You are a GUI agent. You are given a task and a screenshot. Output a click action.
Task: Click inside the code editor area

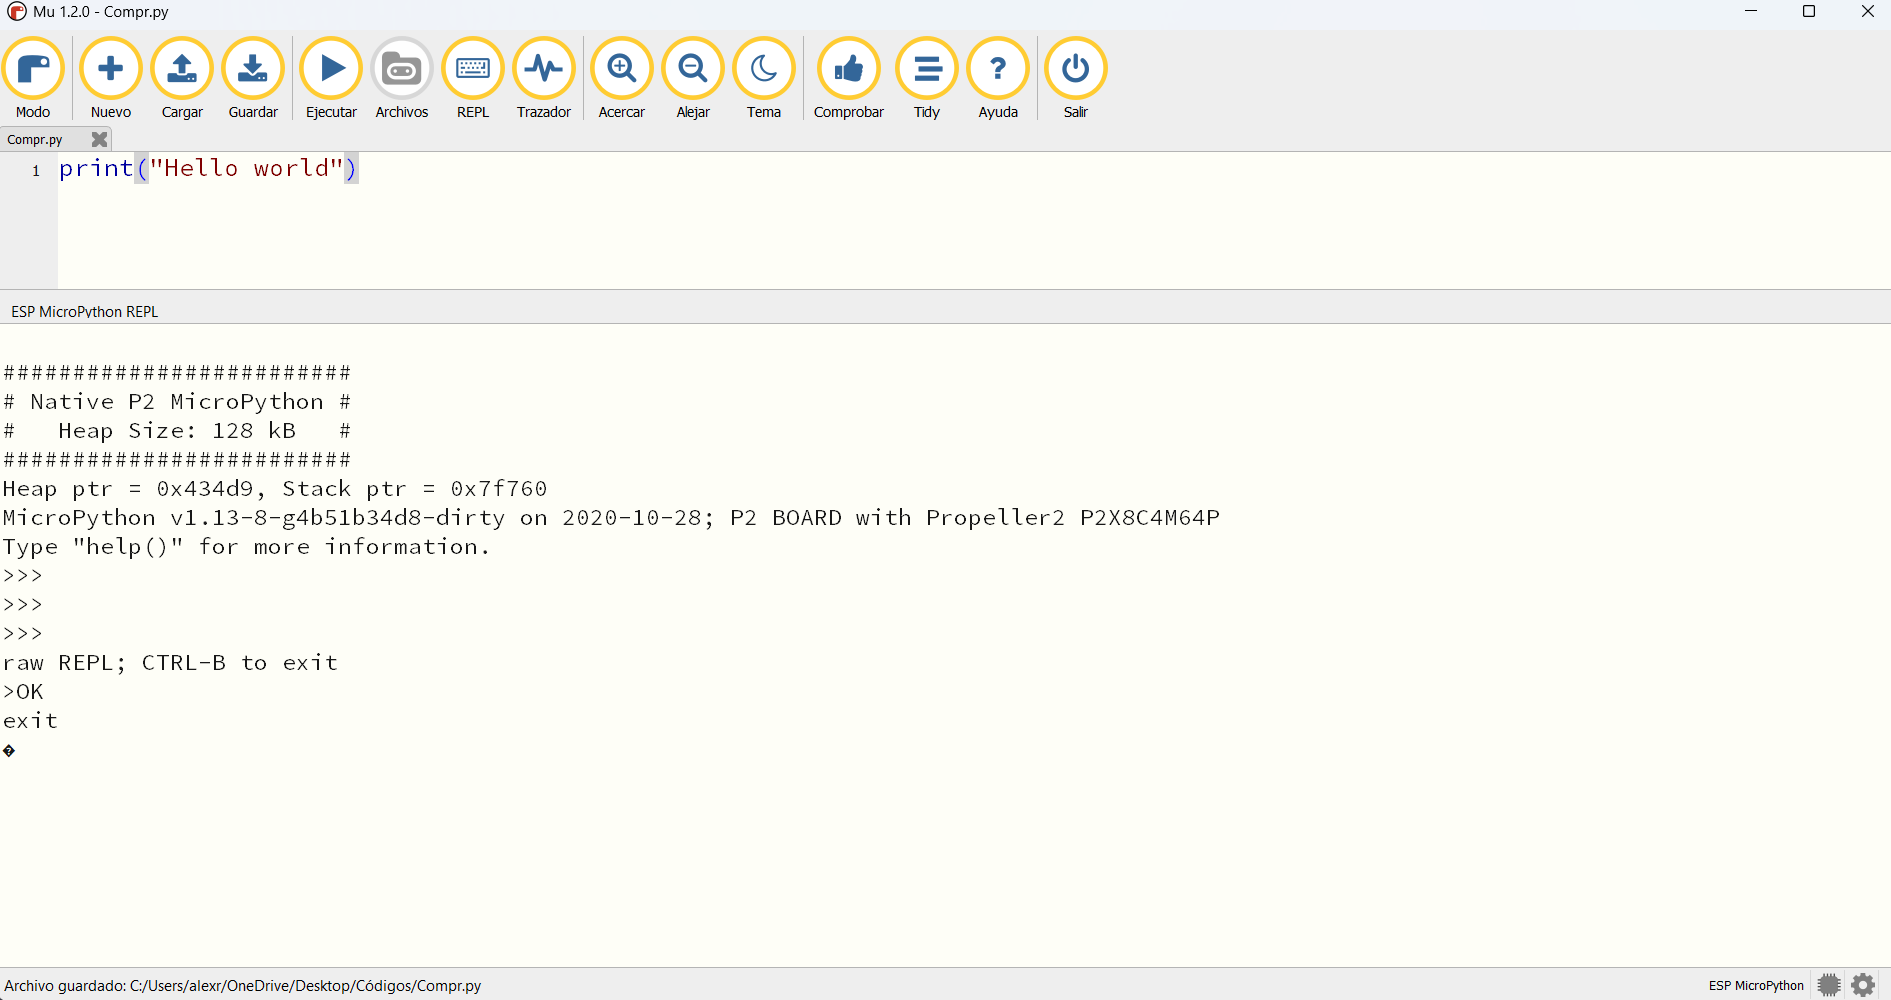pos(900,230)
